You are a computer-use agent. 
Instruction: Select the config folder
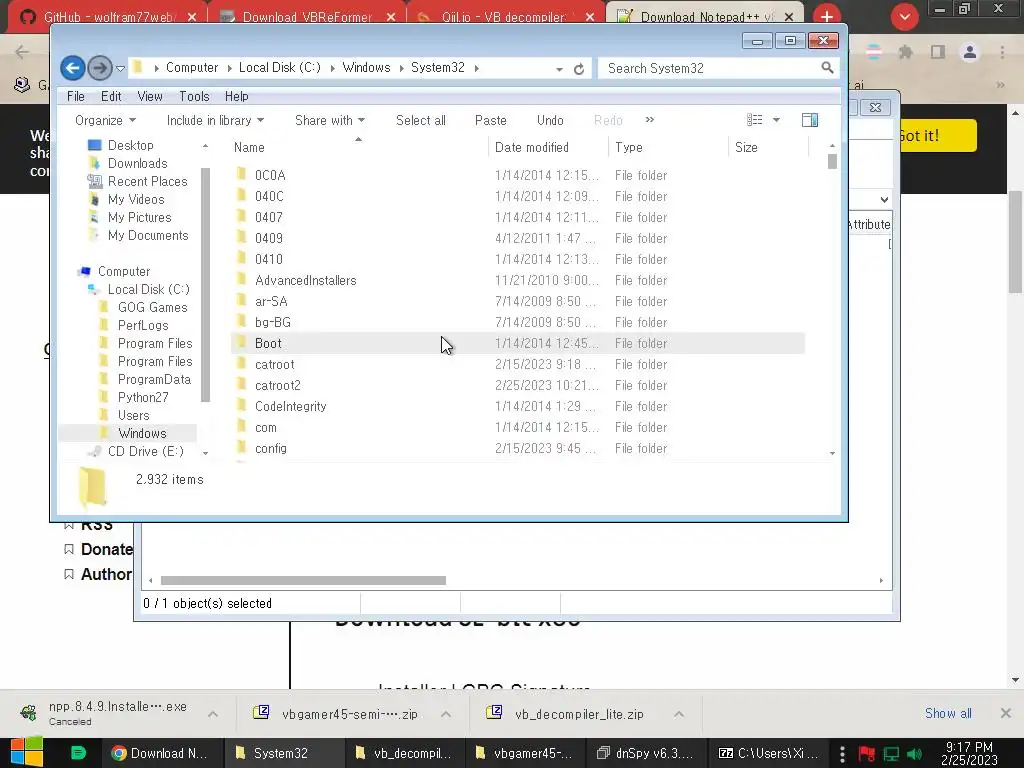(x=517, y=448)
